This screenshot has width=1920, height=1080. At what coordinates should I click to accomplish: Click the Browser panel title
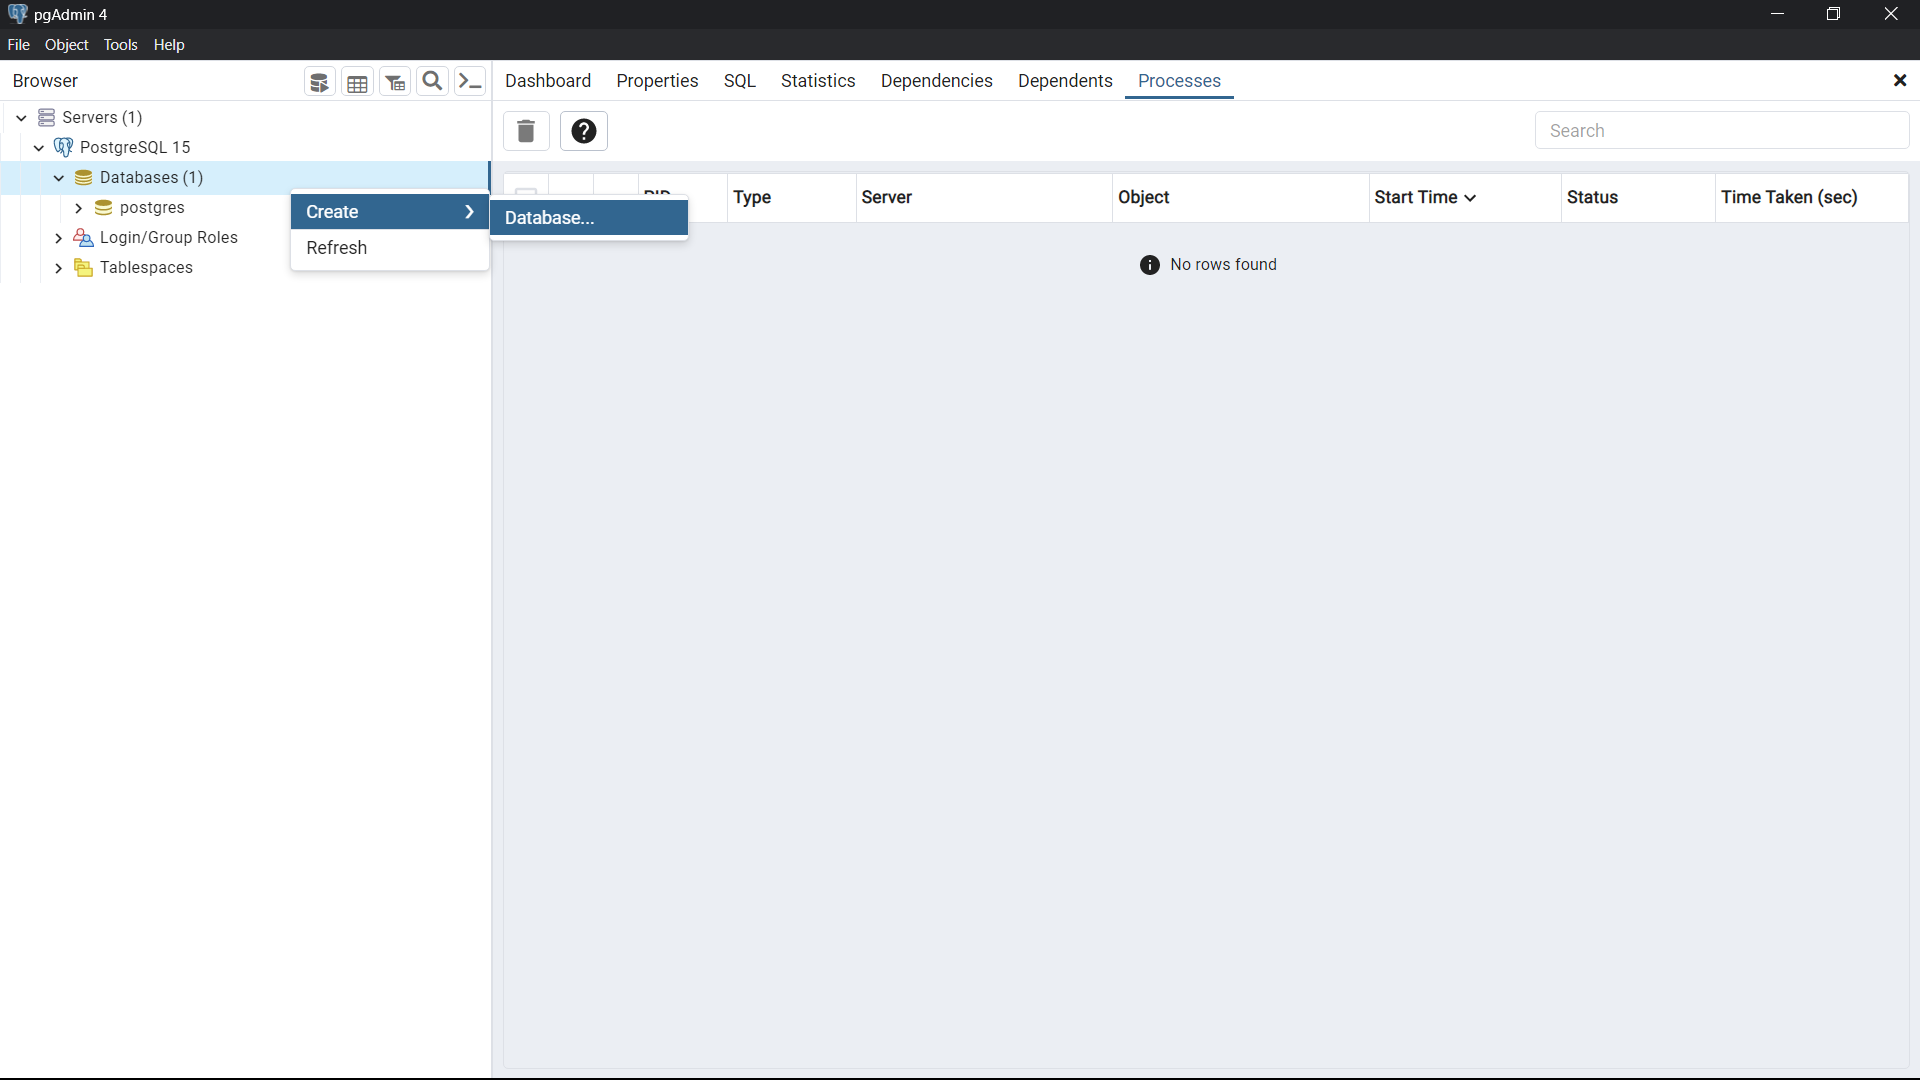[45, 81]
